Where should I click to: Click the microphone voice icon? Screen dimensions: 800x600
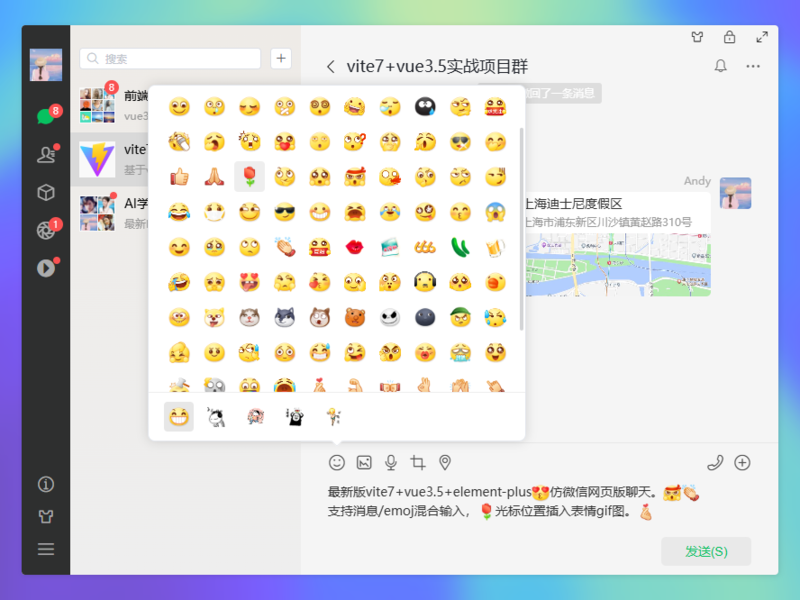click(x=391, y=462)
